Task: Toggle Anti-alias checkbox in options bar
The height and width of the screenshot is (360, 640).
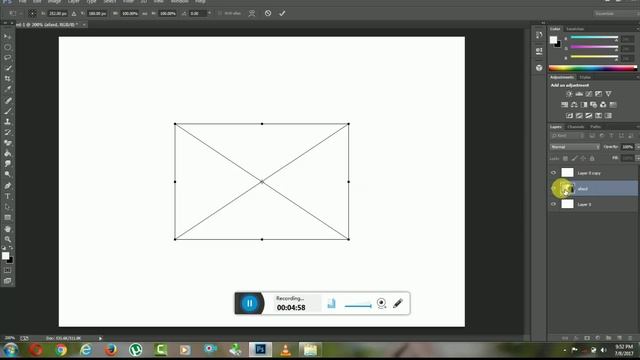Action: [220, 13]
